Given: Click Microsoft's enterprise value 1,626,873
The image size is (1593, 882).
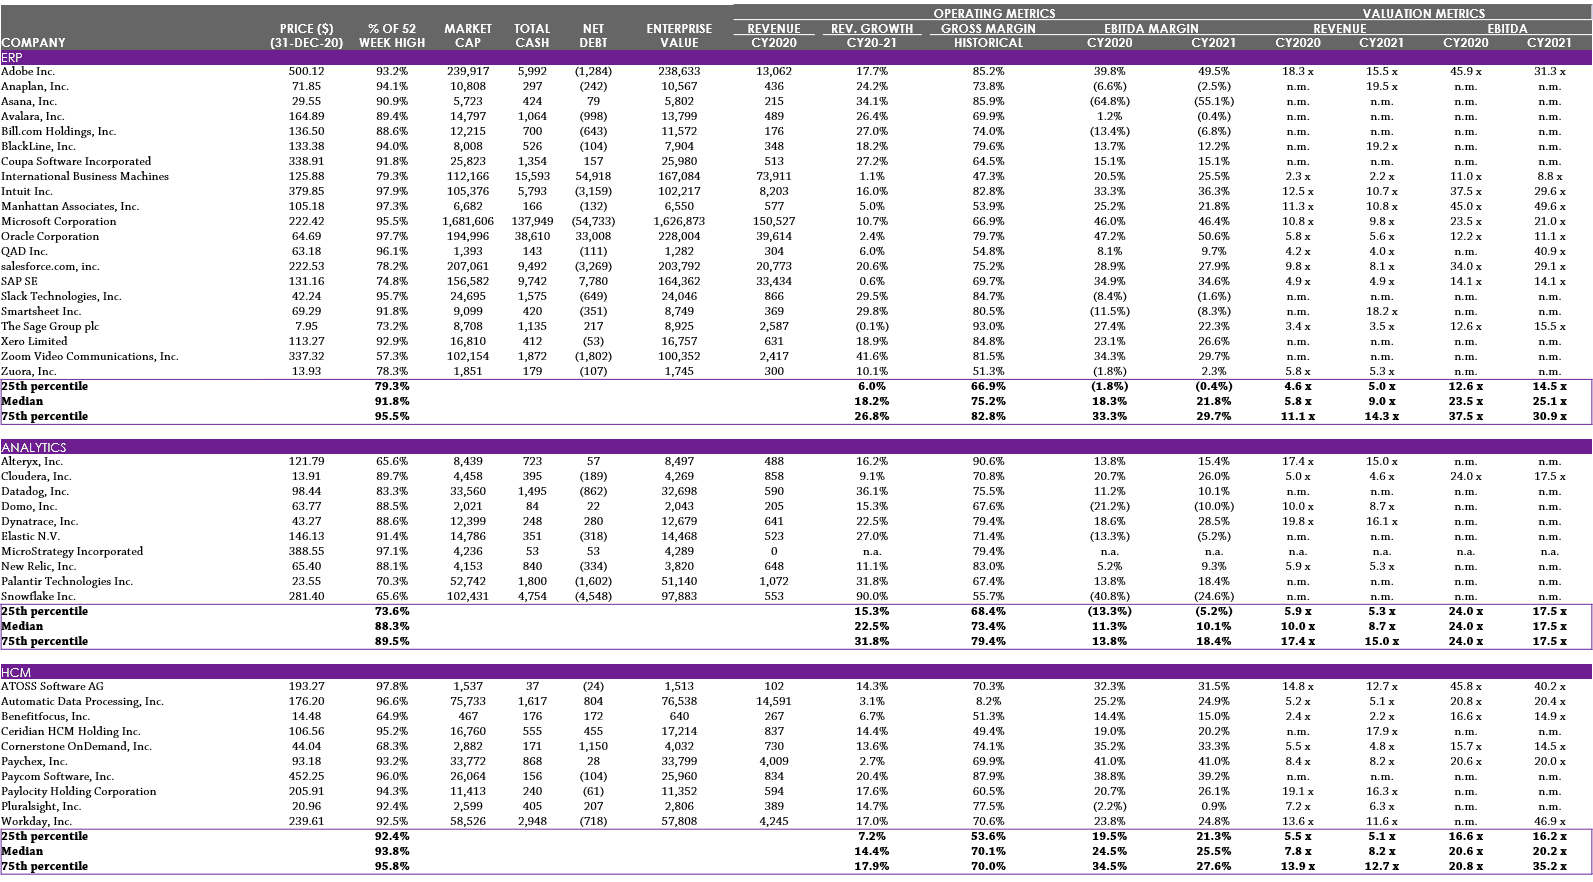Looking at the screenshot, I should [x=679, y=222].
